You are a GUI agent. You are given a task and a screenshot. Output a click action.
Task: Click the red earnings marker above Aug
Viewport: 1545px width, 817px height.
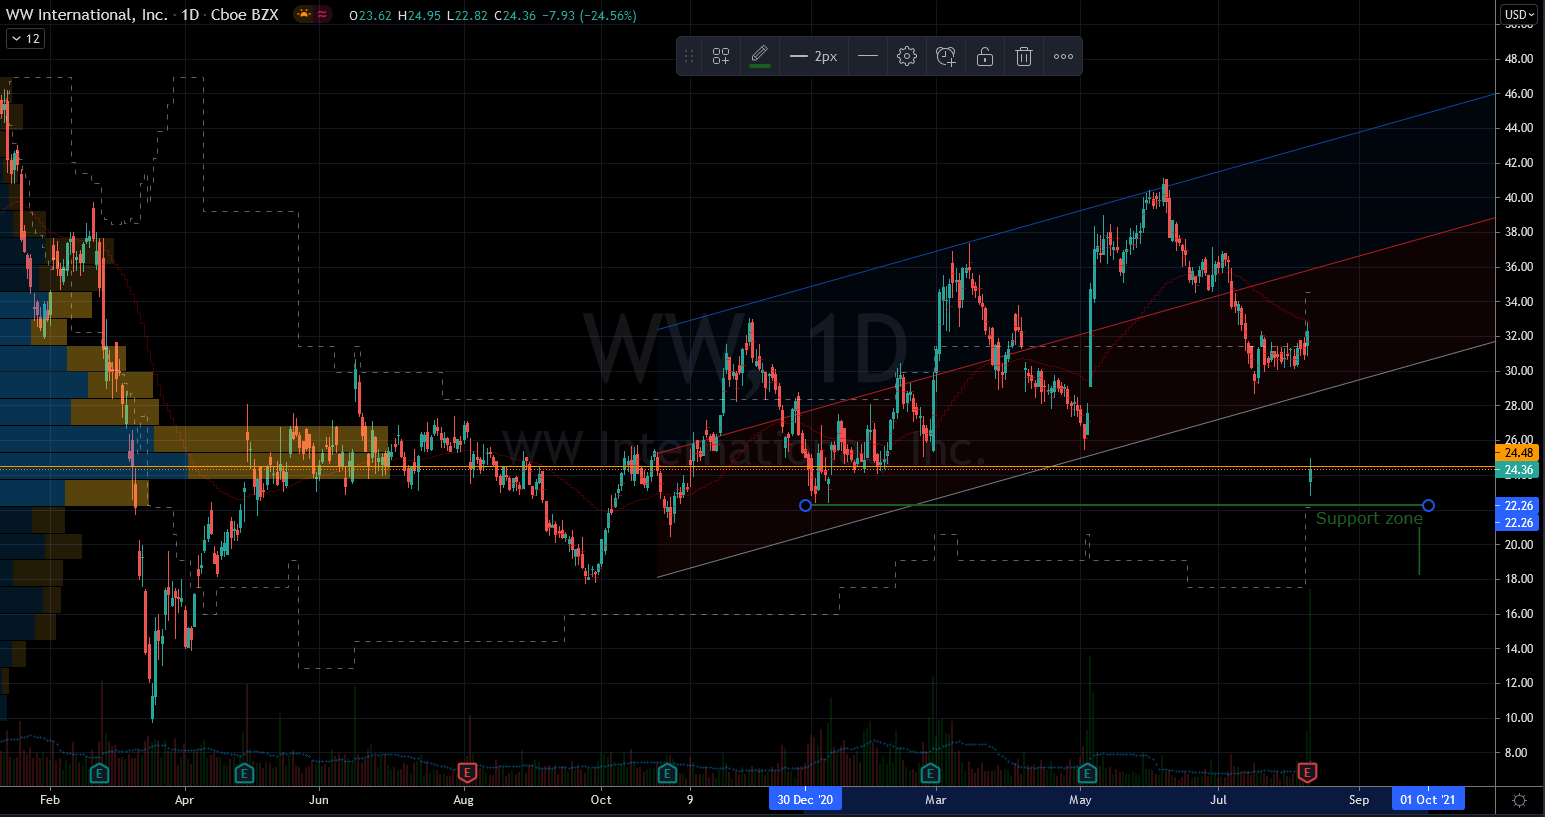coord(467,772)
